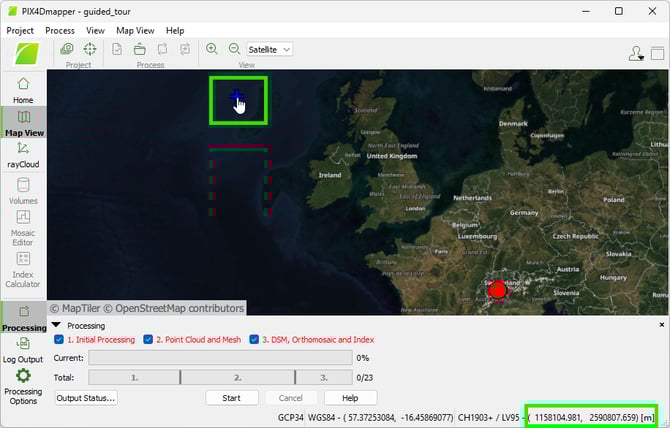The height and width of the screenshot is (428, 670).
Task: Zoom out on the map
Action: (235, 49)
